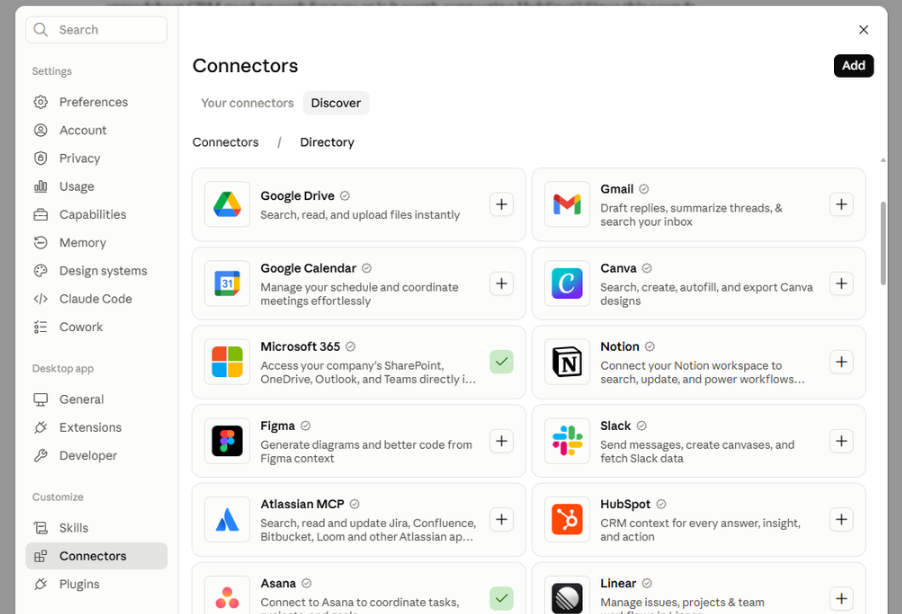
Task: Click the Microsoft 365 title text
Action: pos(300,346)
